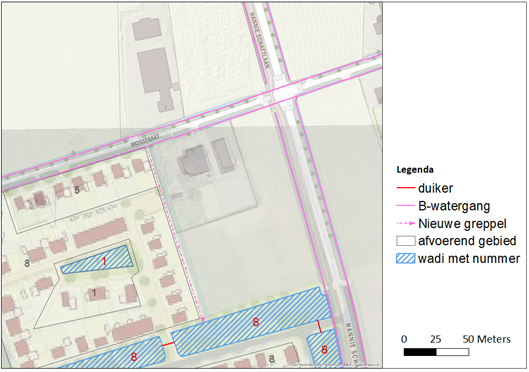Image resolution: width=529 pixels, height=372 pixels.
Task: Select the 'Nieuwe greppel' legend label
Action: [462, 224]
